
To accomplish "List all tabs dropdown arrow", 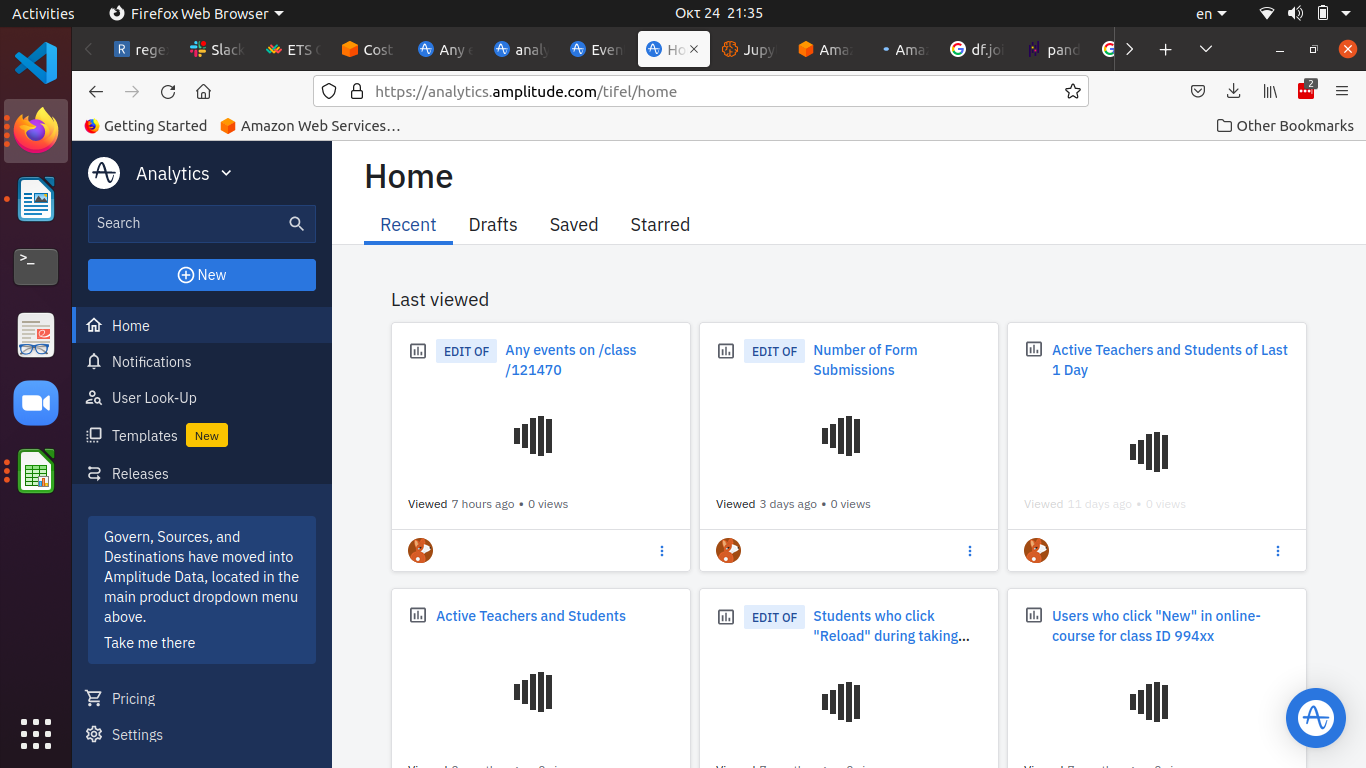I will pyautogui.click(x=1206, y=49).
